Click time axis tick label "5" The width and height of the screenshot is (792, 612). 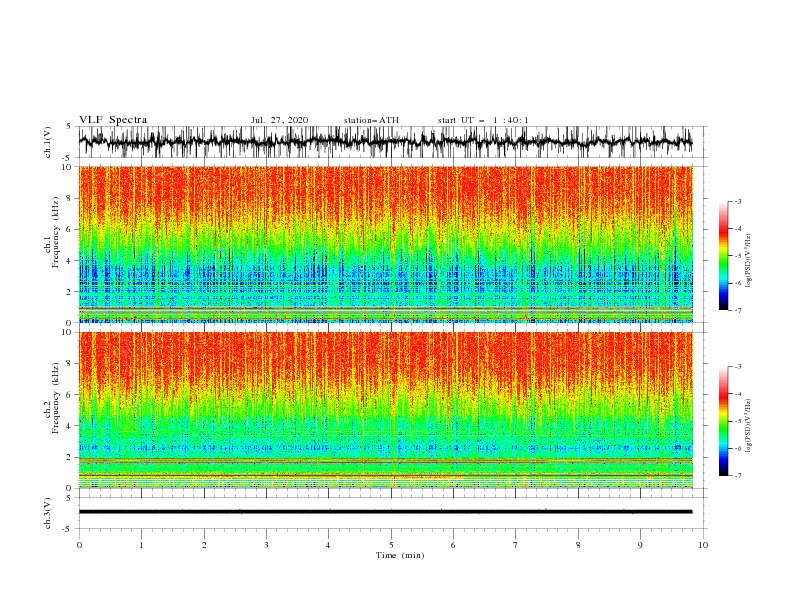pos(391,545)
